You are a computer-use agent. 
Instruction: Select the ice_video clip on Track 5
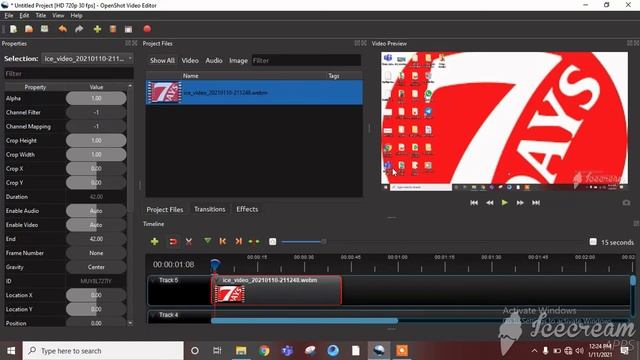point(276,290)
